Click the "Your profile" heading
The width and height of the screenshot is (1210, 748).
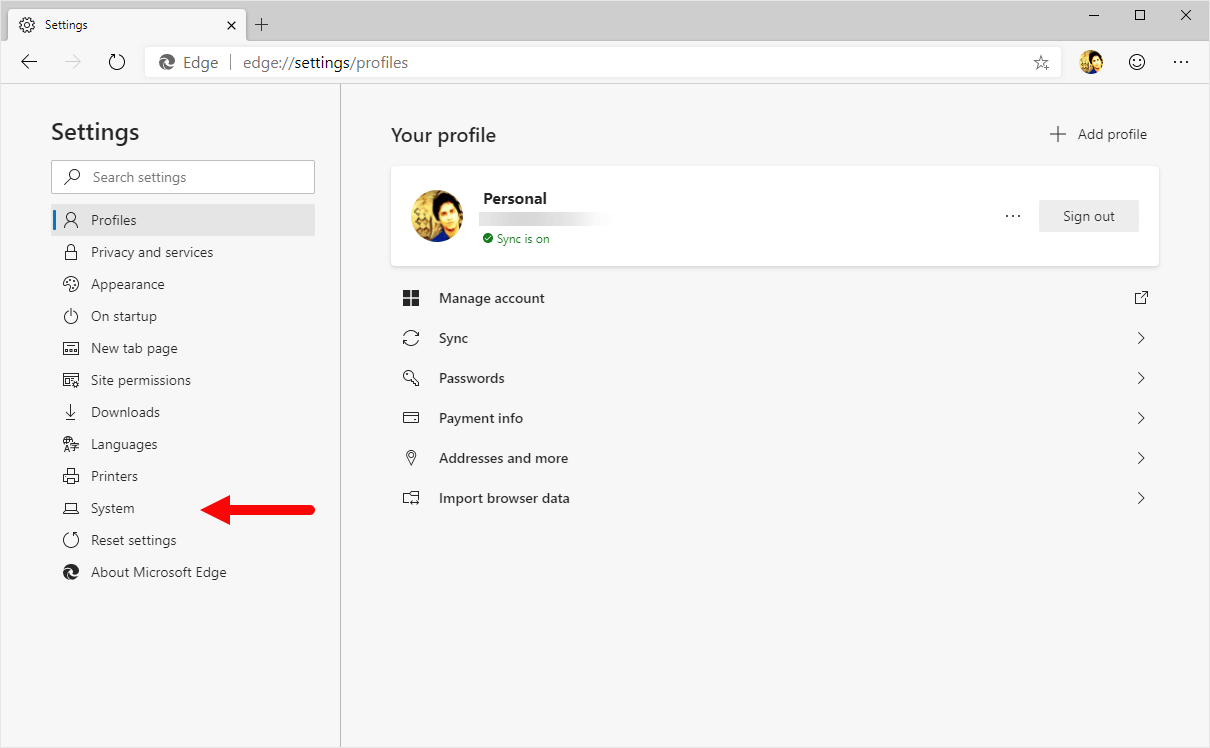click(443, 135)
